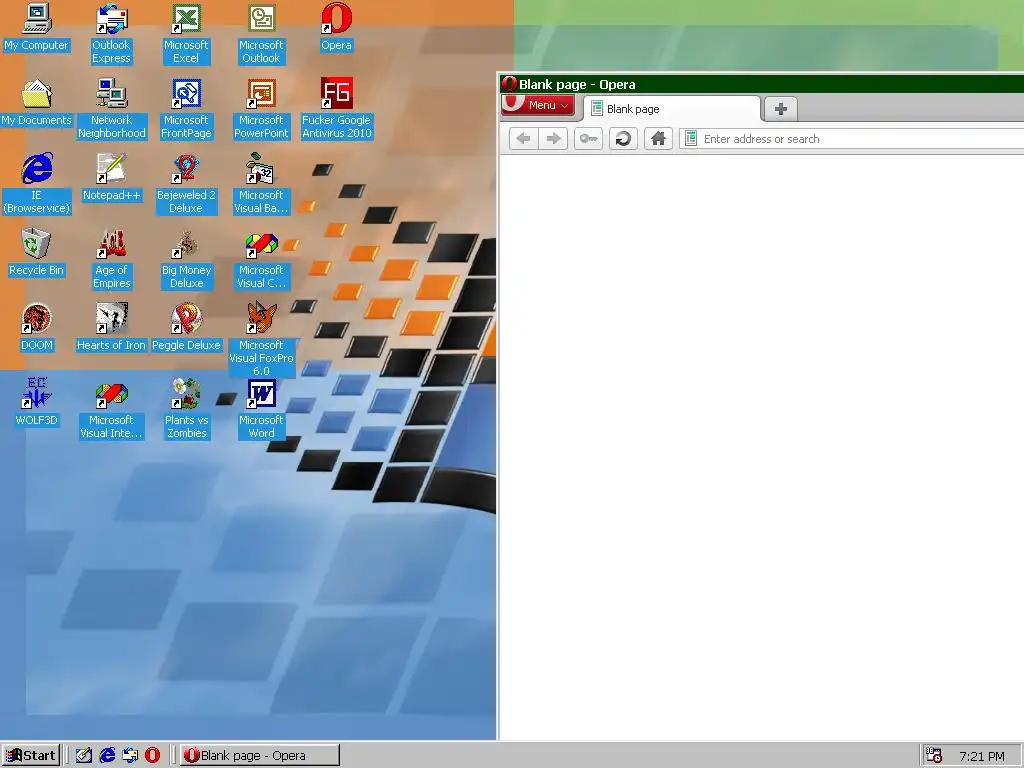Reload the page in Opera
The width and height of the screenshot is (1024, 768).
623,138
